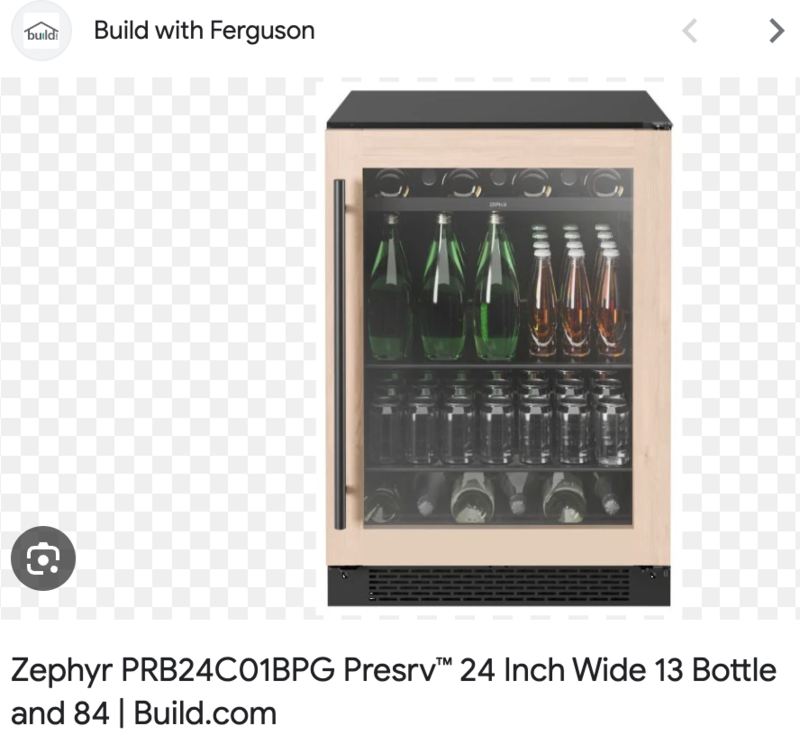The height and width of the screenshot is (753, 800).
Task: Go to the next image with the right chevron
Action: coord(776,31)
